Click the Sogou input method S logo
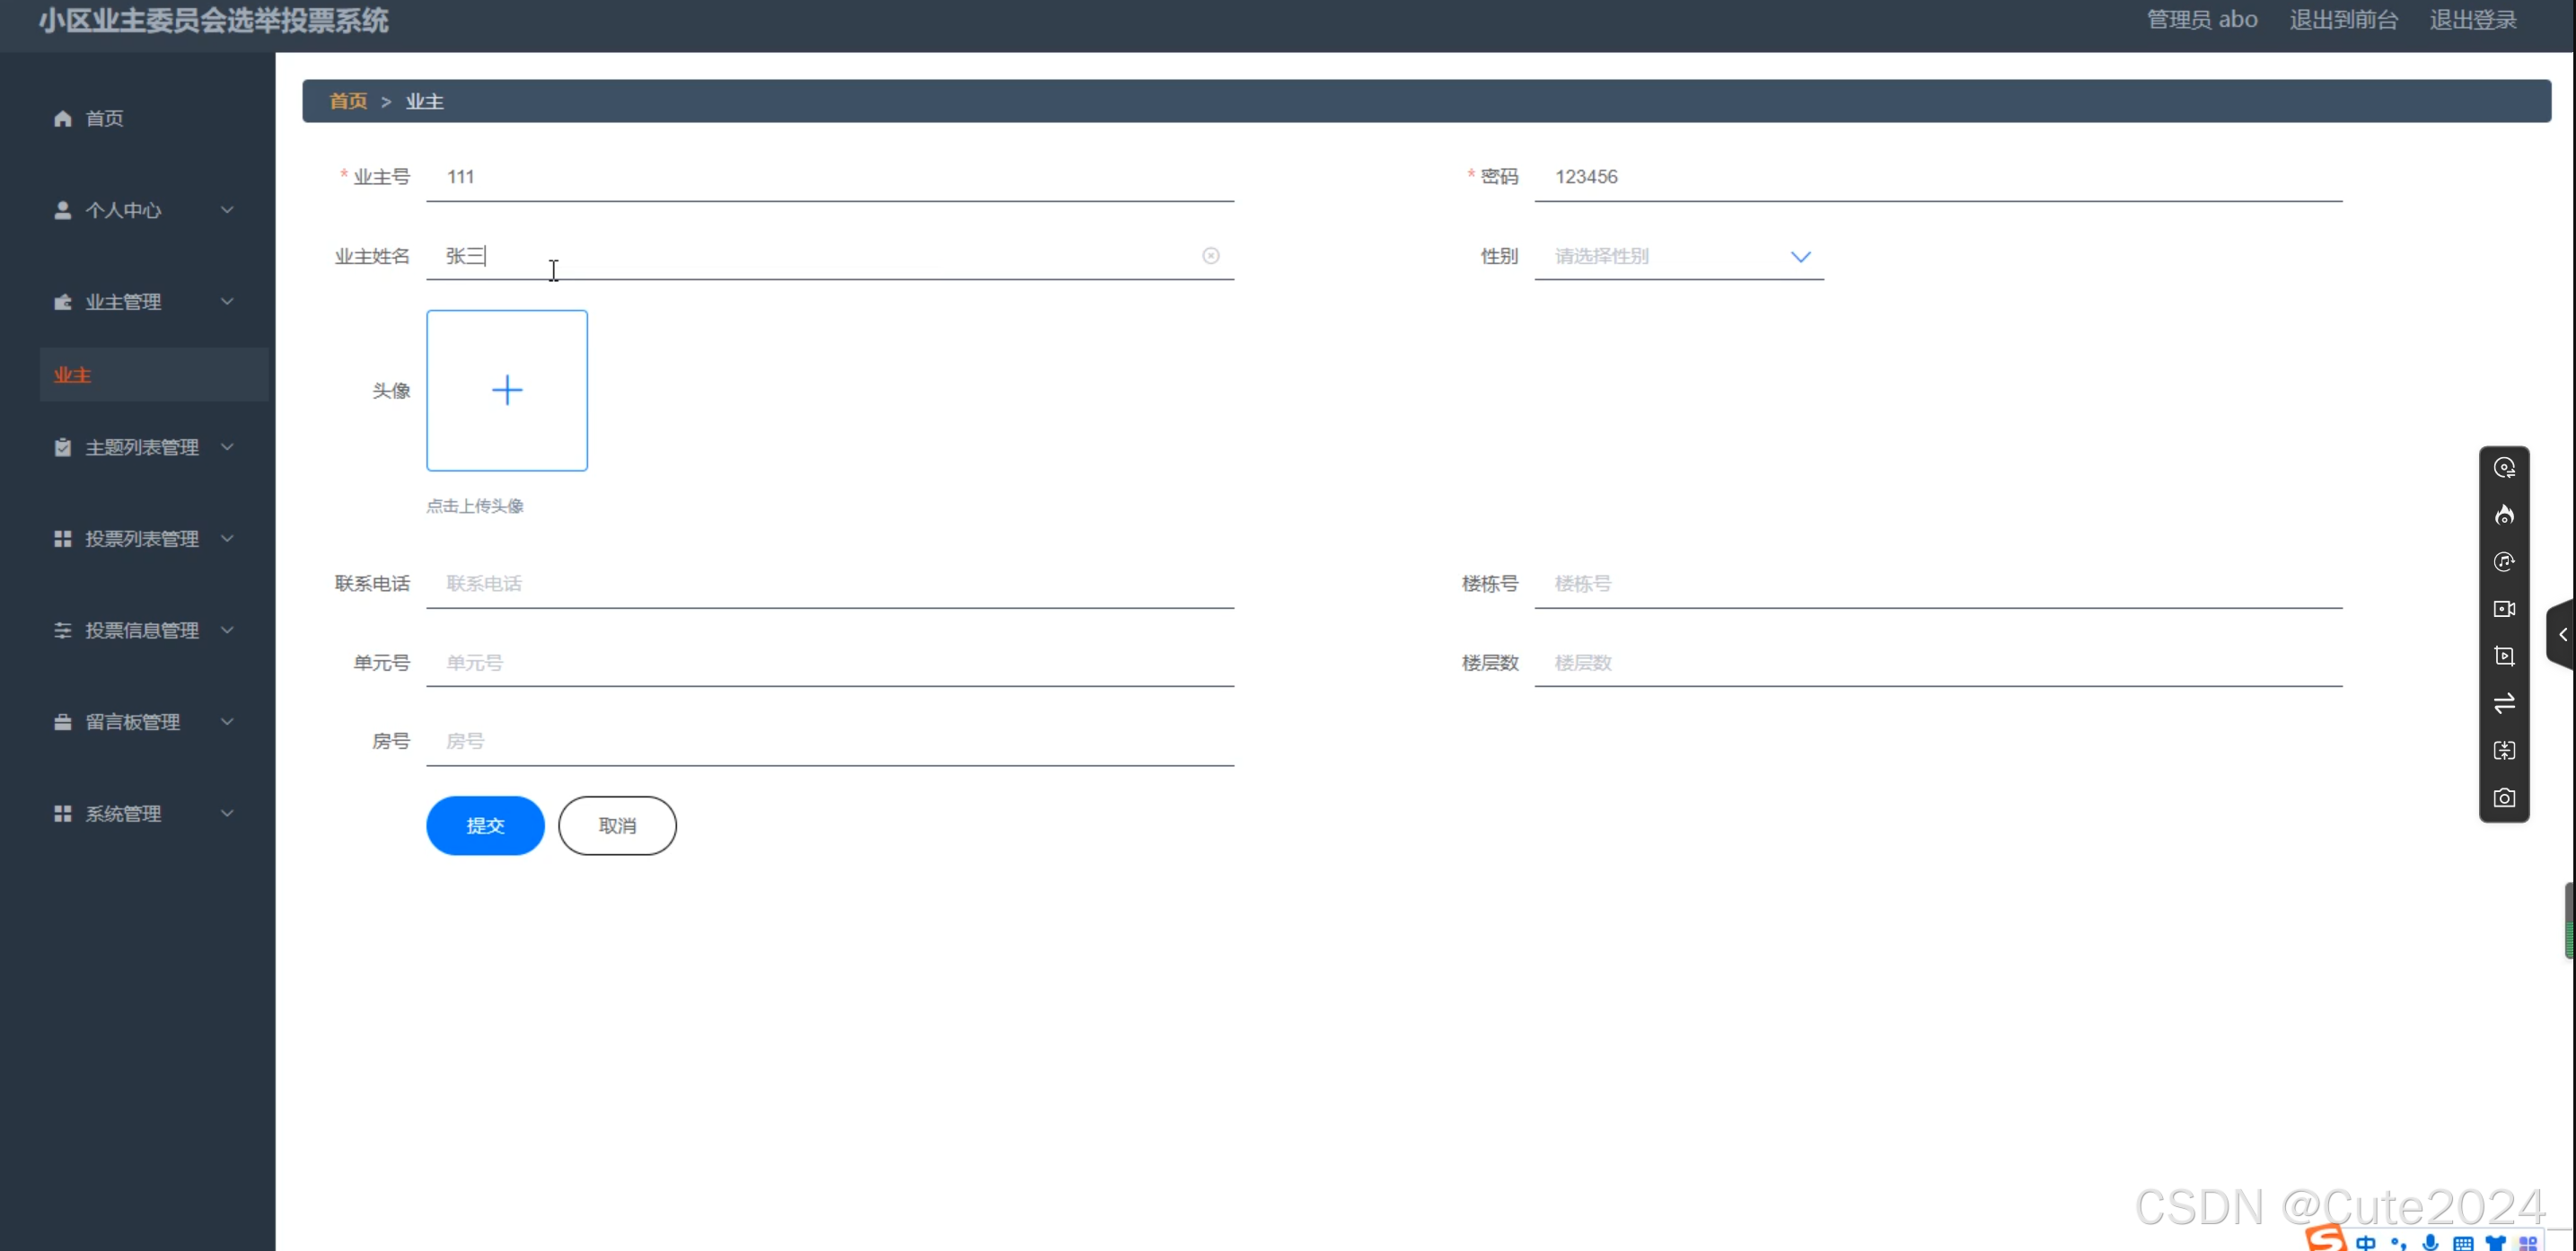The height and width of the screenshot is (1251, 2576). (2326, 1238)
